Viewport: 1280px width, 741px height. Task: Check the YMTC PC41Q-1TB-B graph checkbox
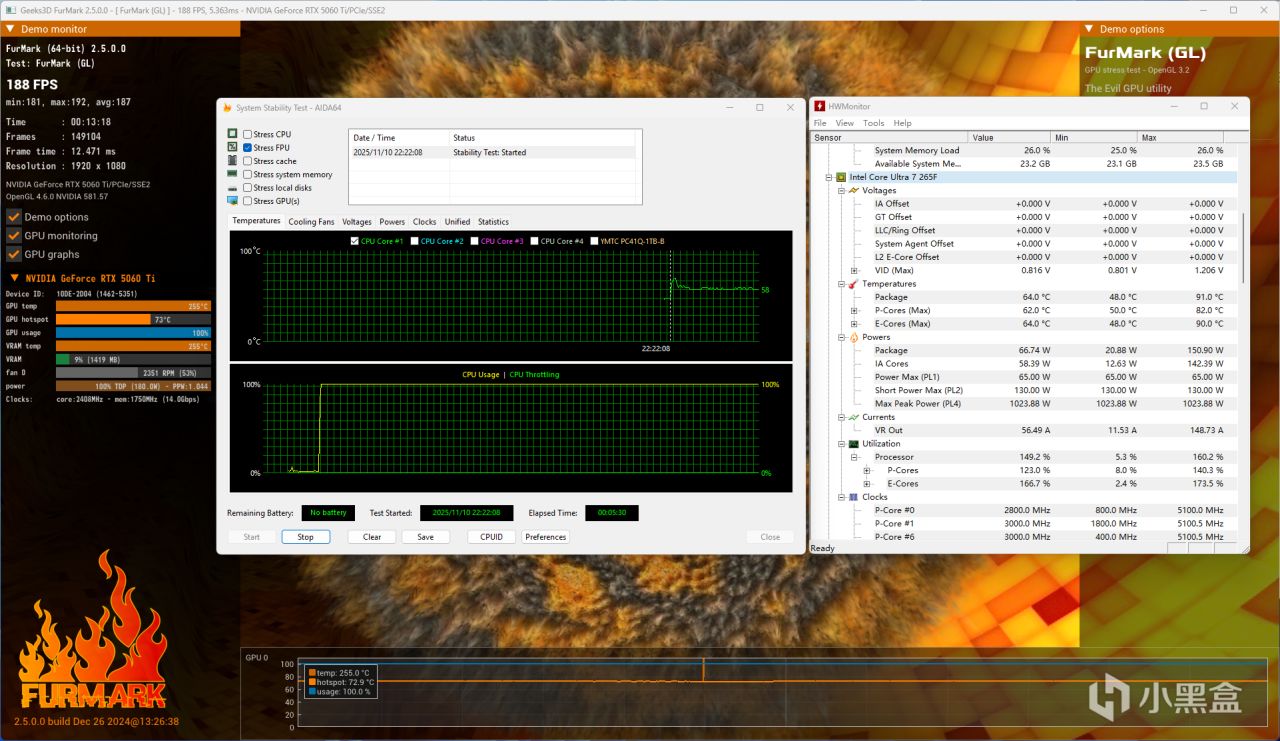click(595, 241)
